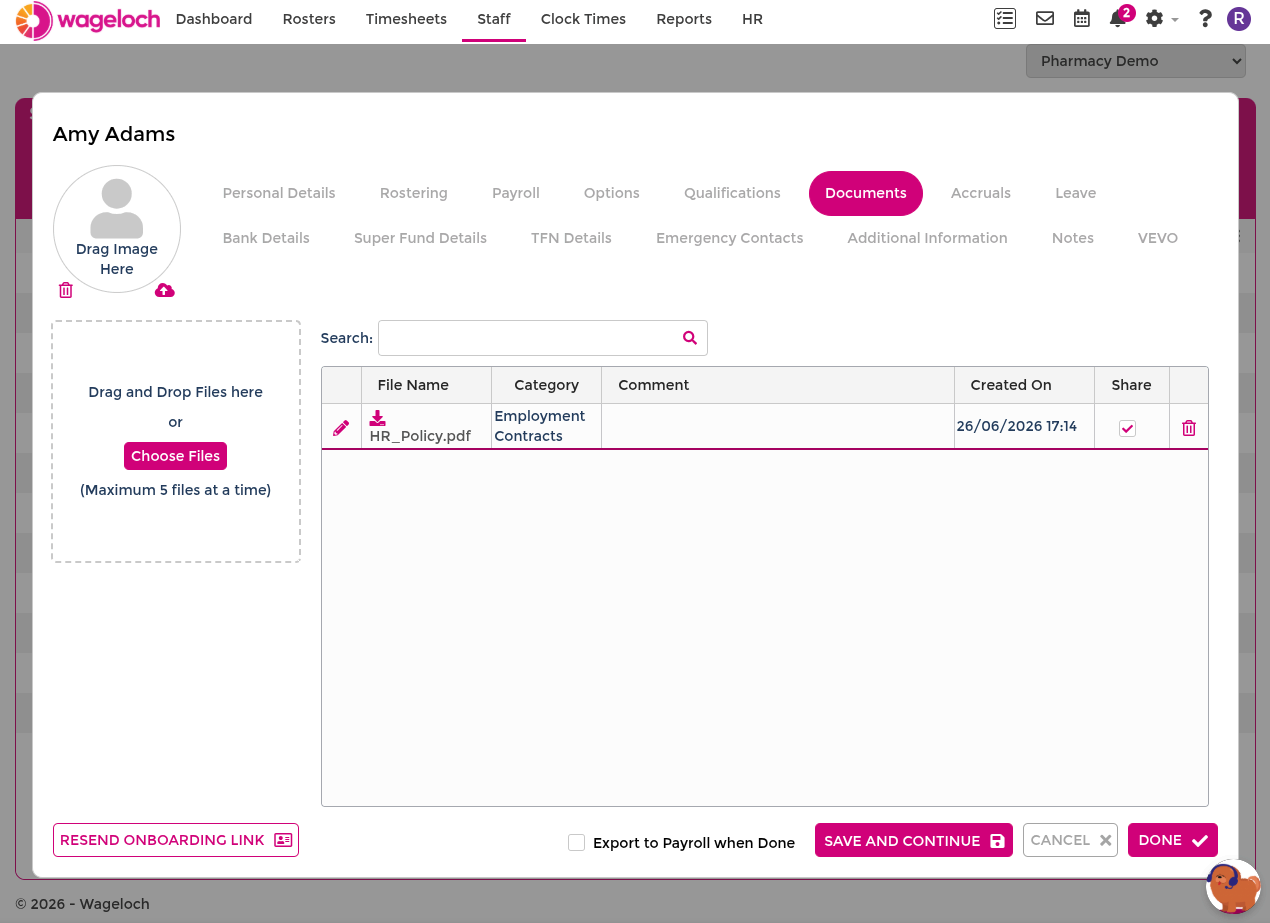Screen dimensions: 1270x923
Task: Open Reports in top navigation
Action: (684, 19)
